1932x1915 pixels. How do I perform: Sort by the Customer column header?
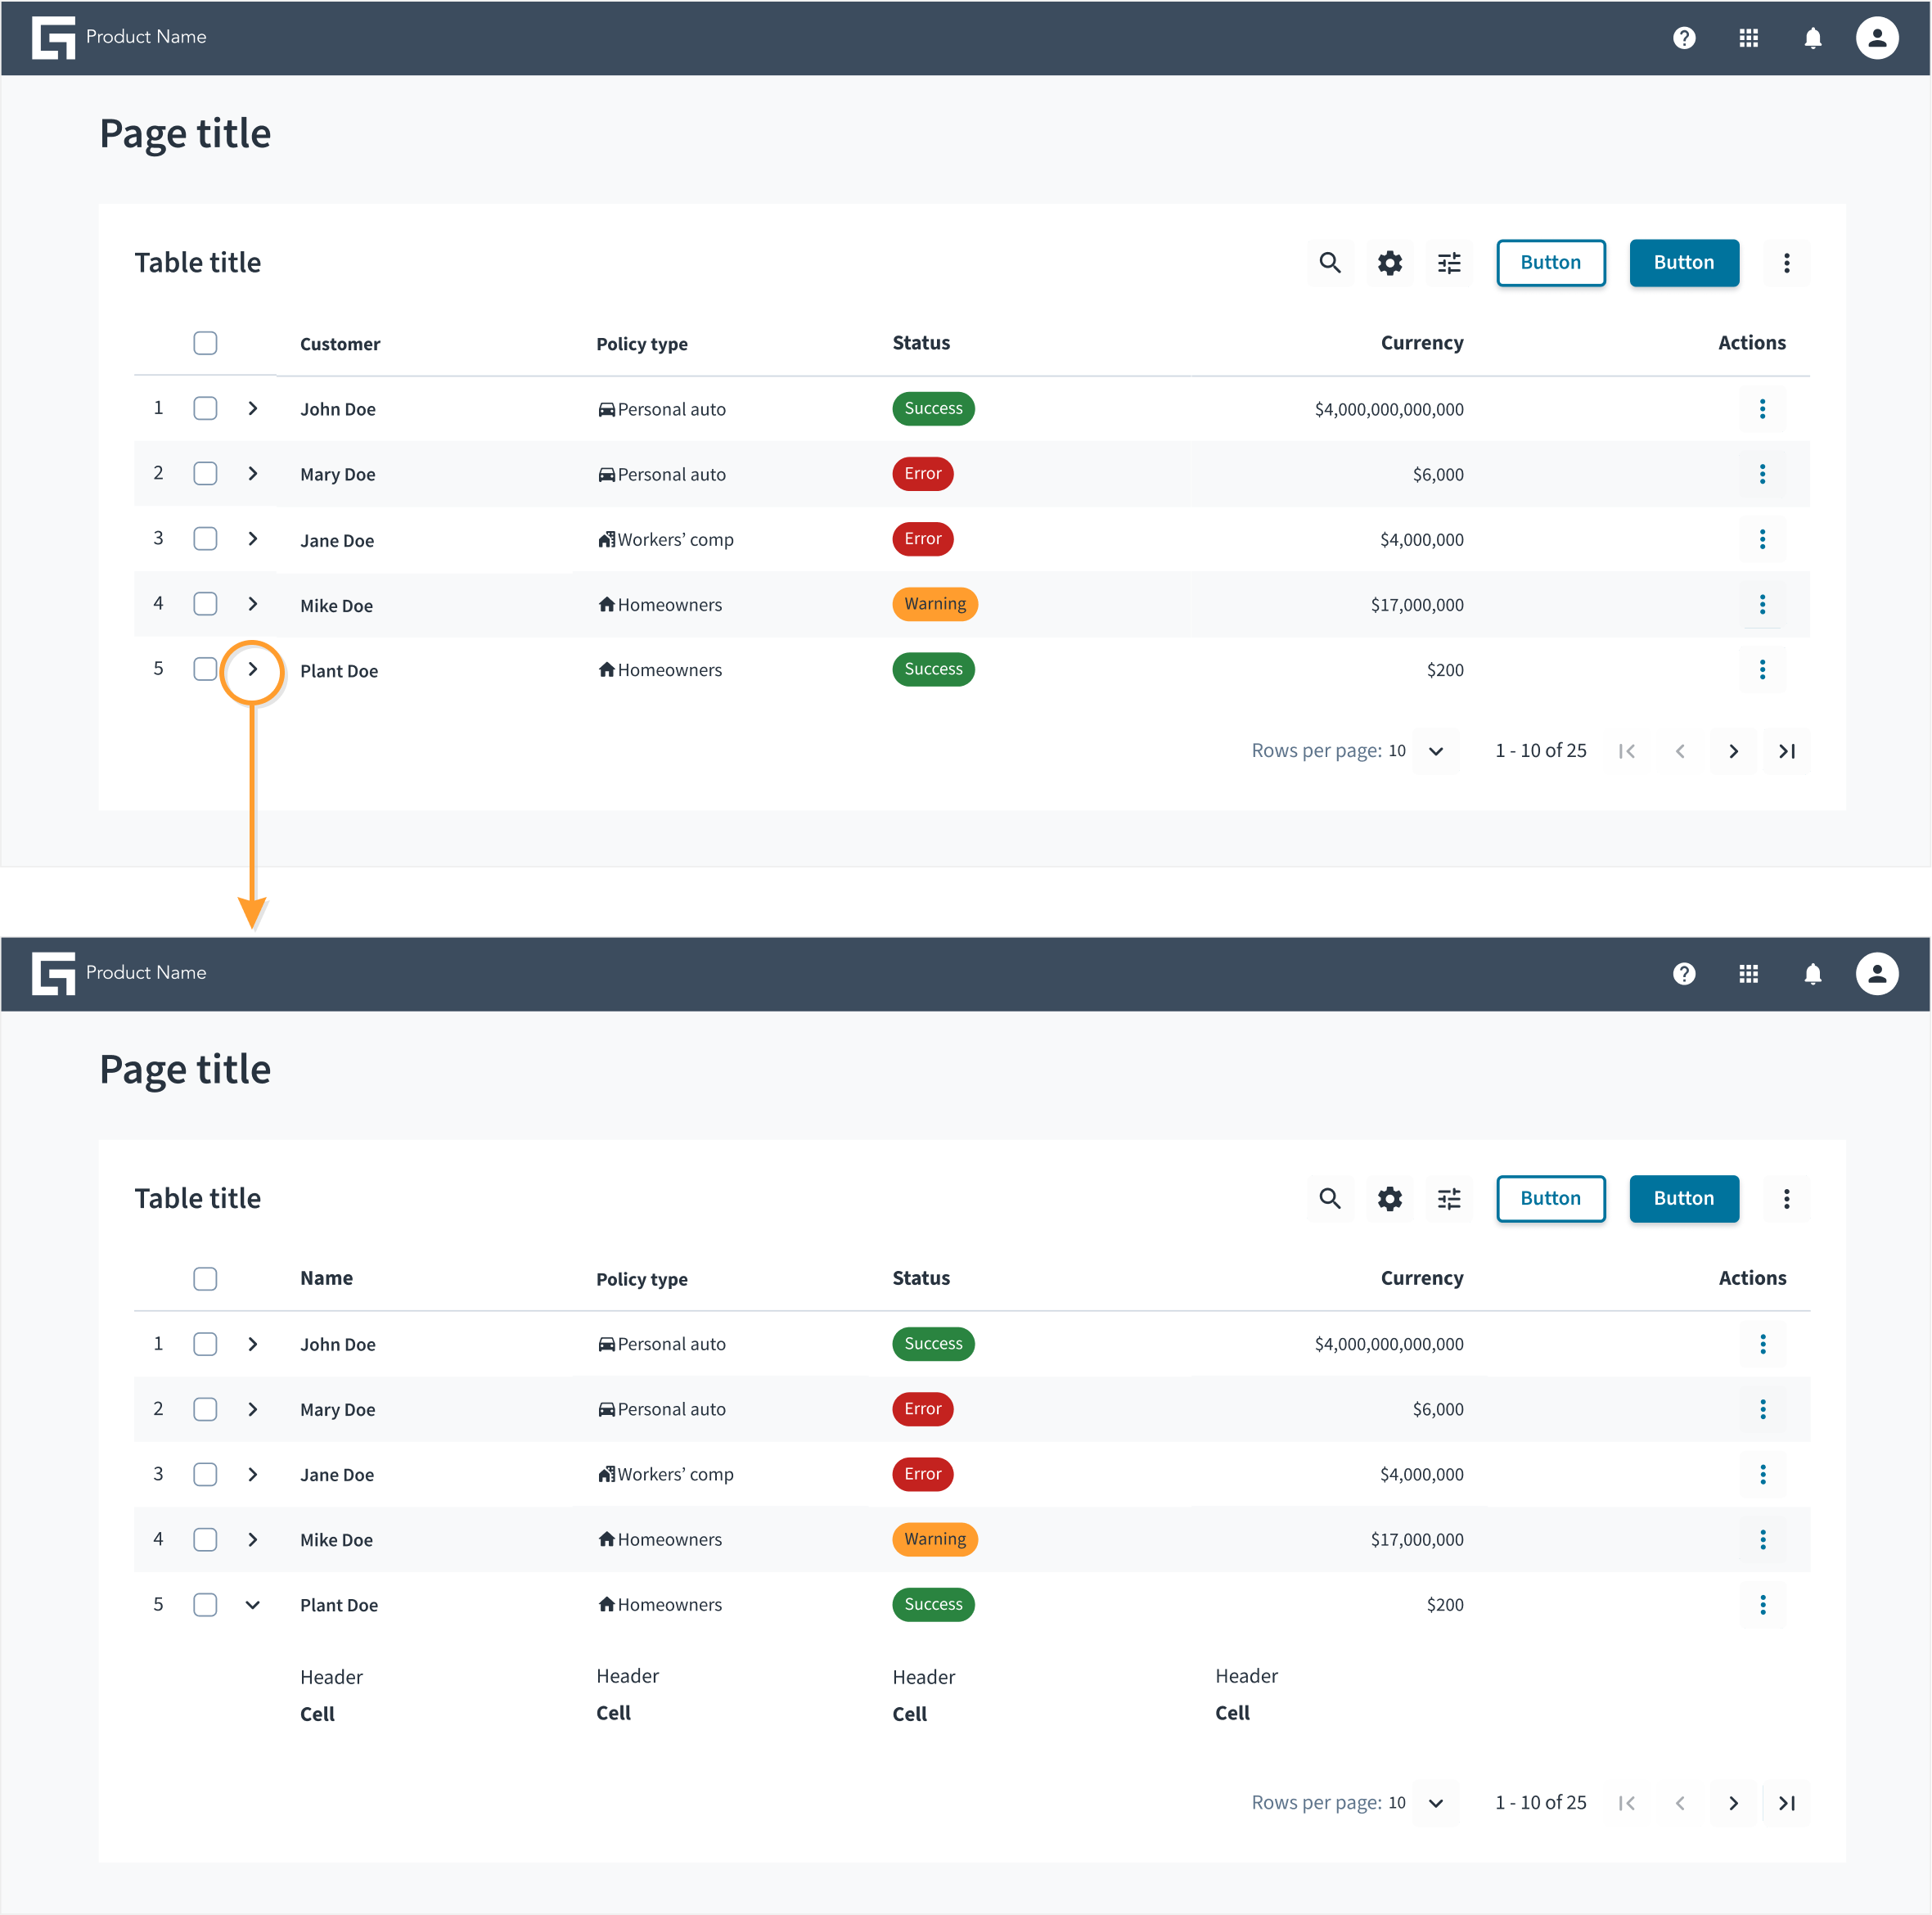[x=340, y=344]
